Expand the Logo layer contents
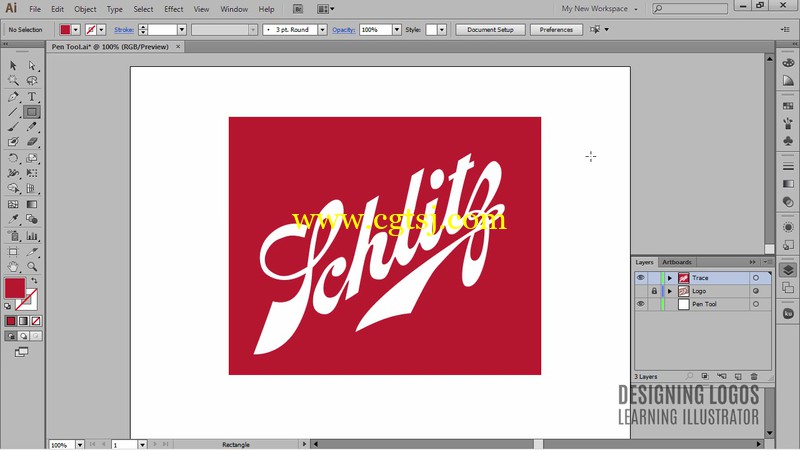This screenshot has width=800, height=450. [670, 291]
